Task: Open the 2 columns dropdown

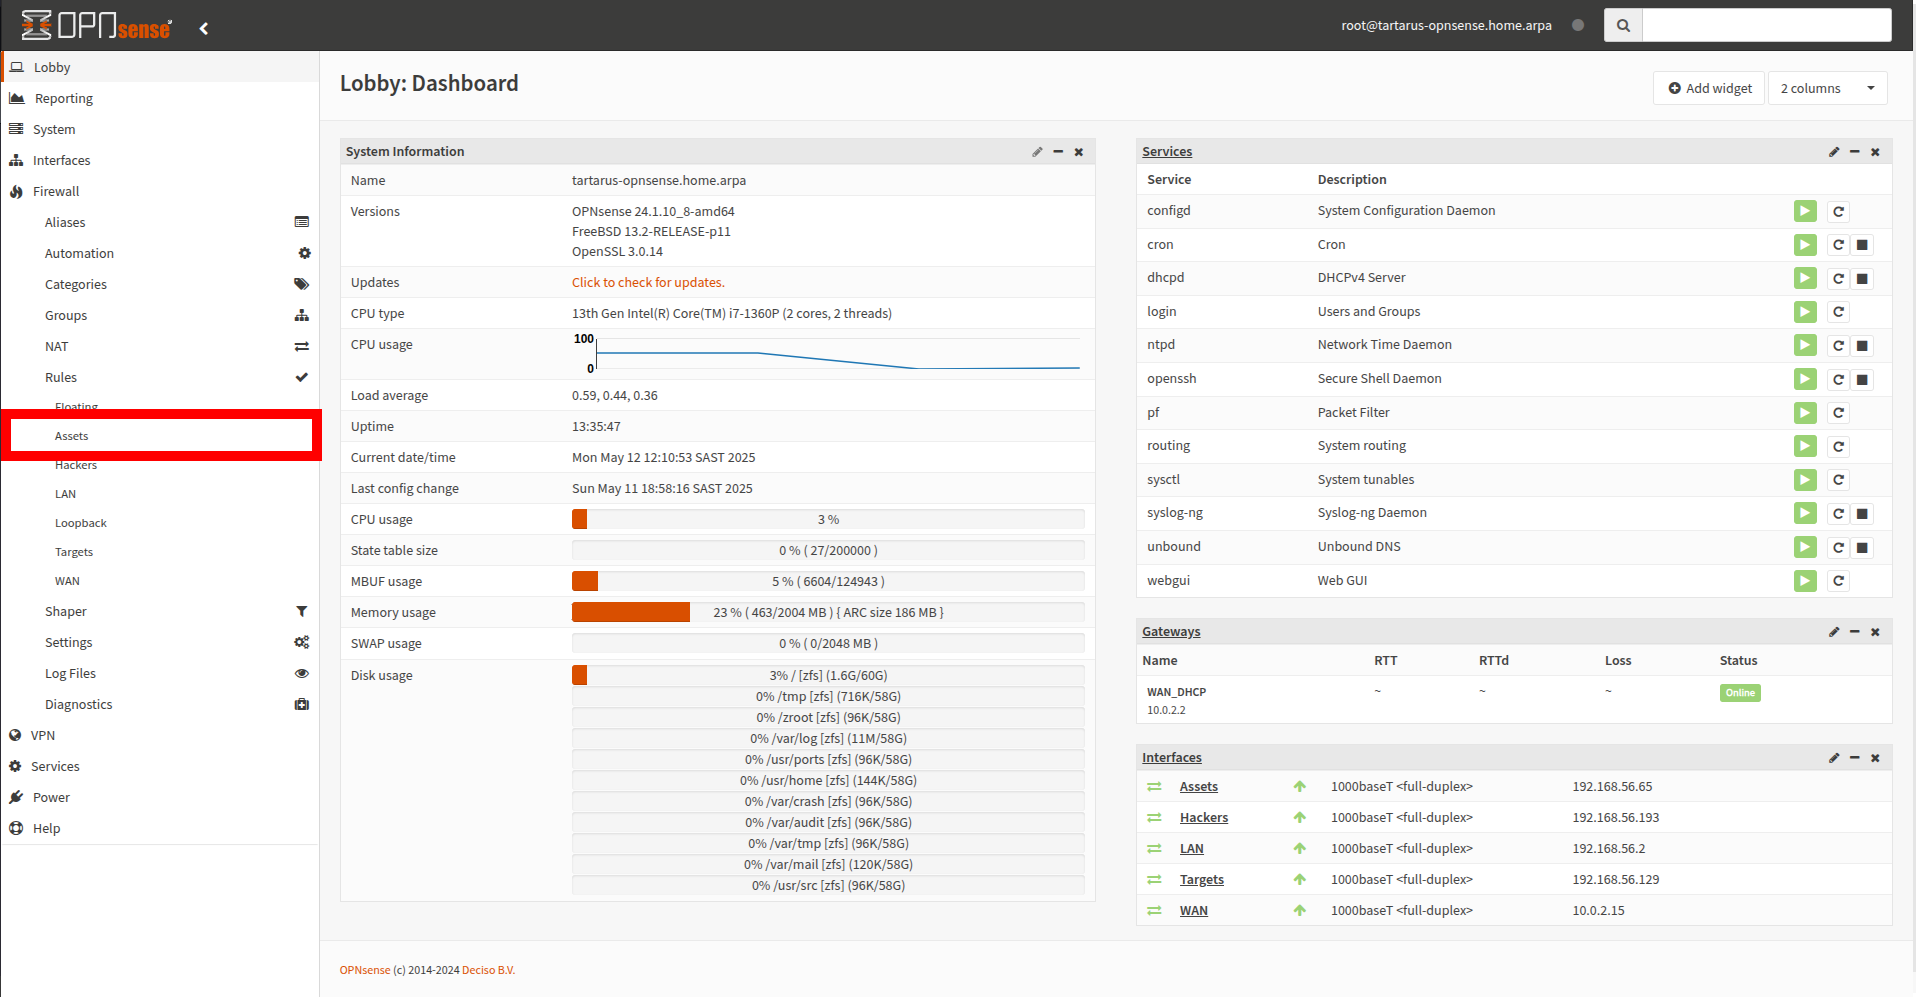Action: tap(1827, 88)
